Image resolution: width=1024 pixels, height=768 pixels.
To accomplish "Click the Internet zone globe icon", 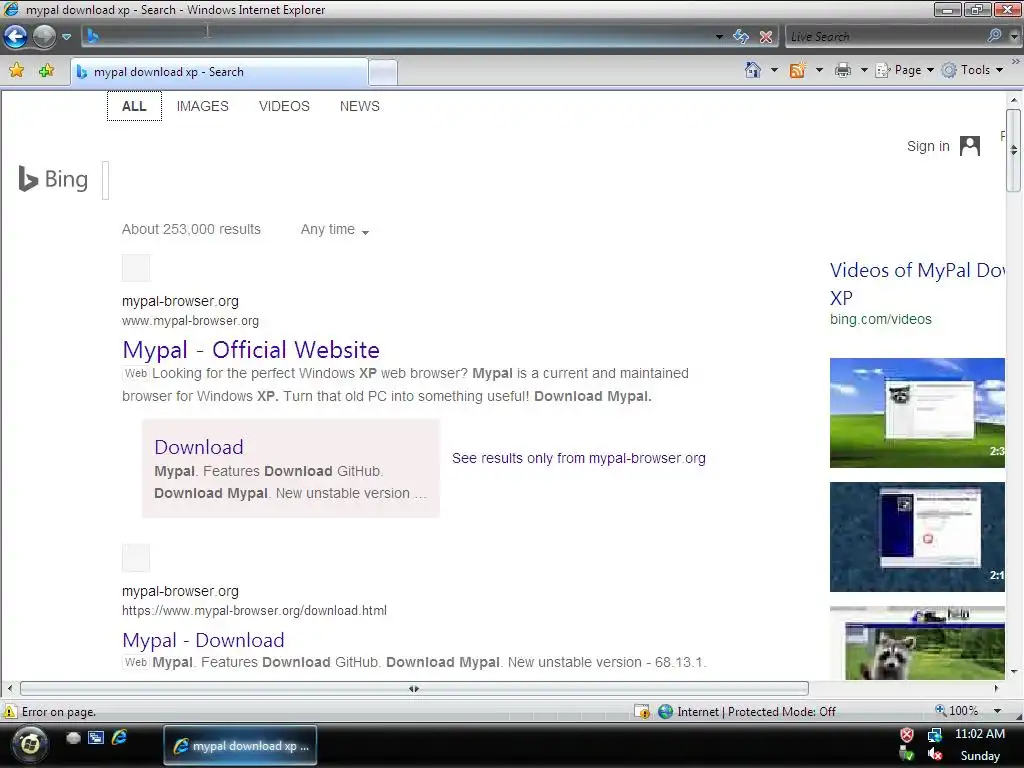I will coord(665,712).
